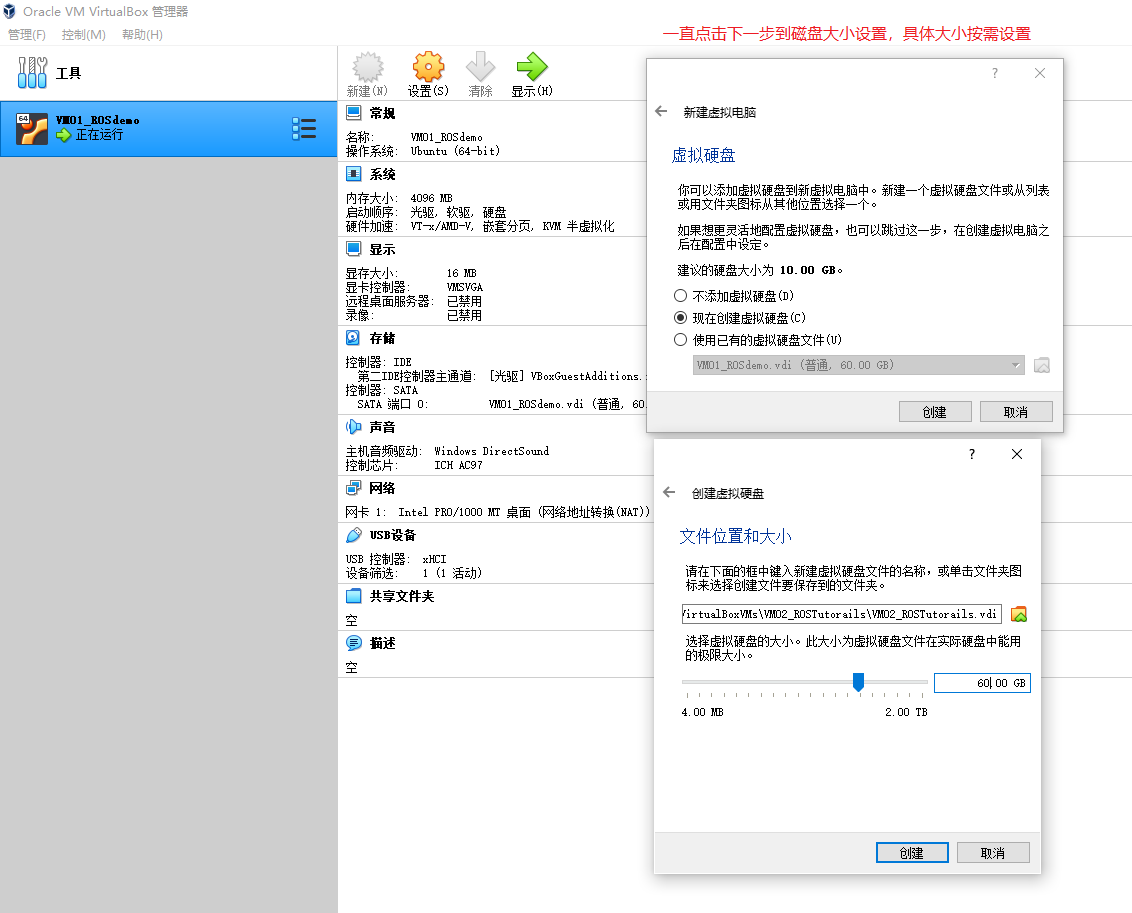Click the 60.00 GB size input field
This screenshot has height=913, width=1132.
pos(981,682)
